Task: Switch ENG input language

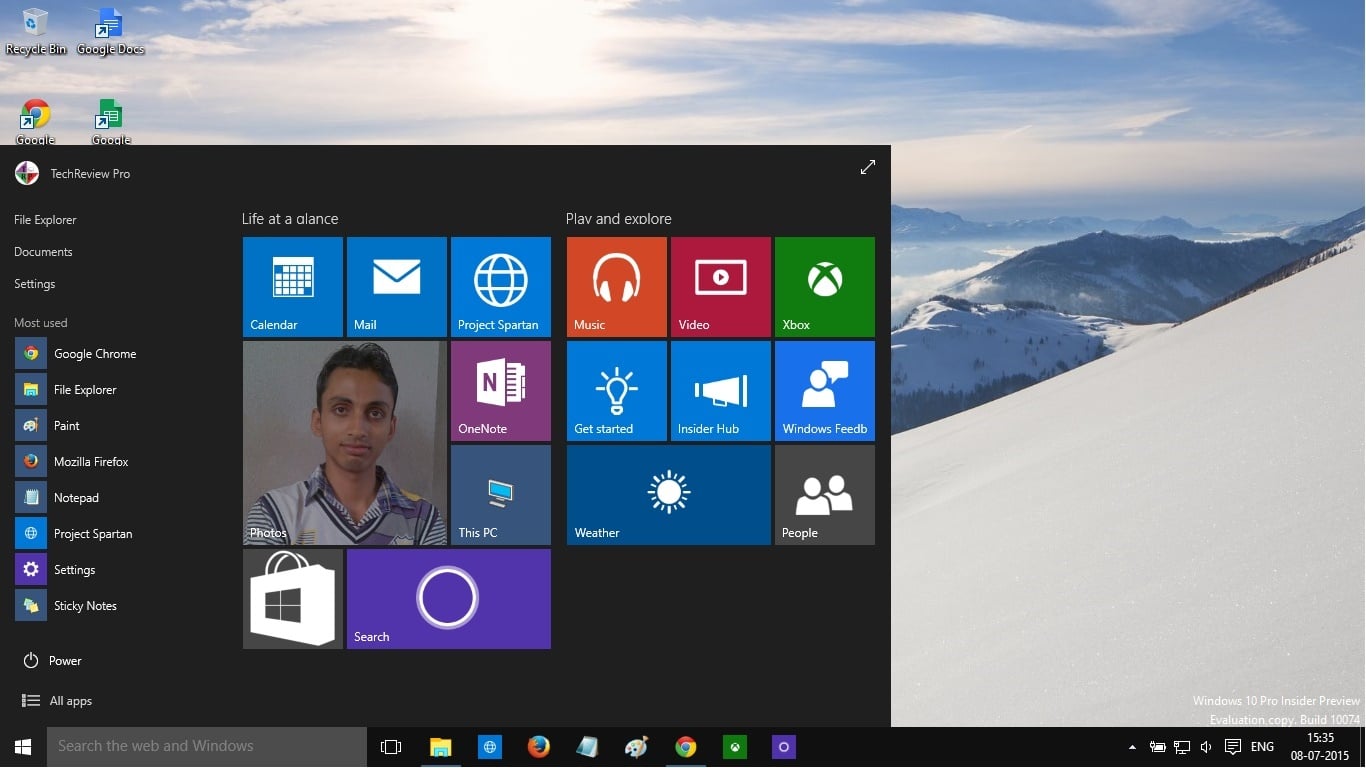Action: click(x=1262, y=747)
